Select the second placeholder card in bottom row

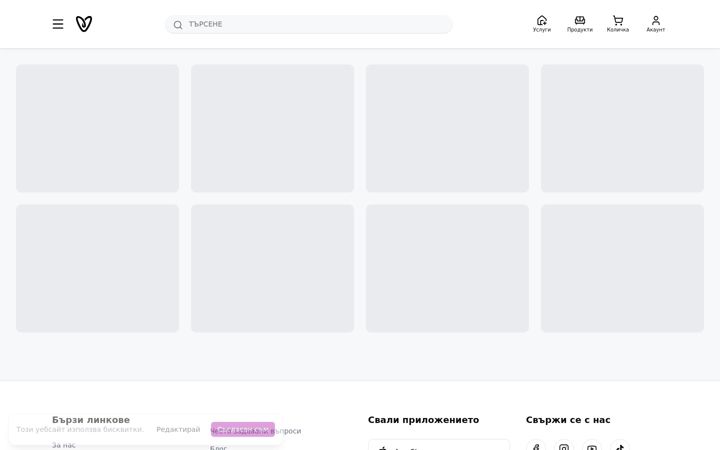pyautogui.click(x=272, y=268)
